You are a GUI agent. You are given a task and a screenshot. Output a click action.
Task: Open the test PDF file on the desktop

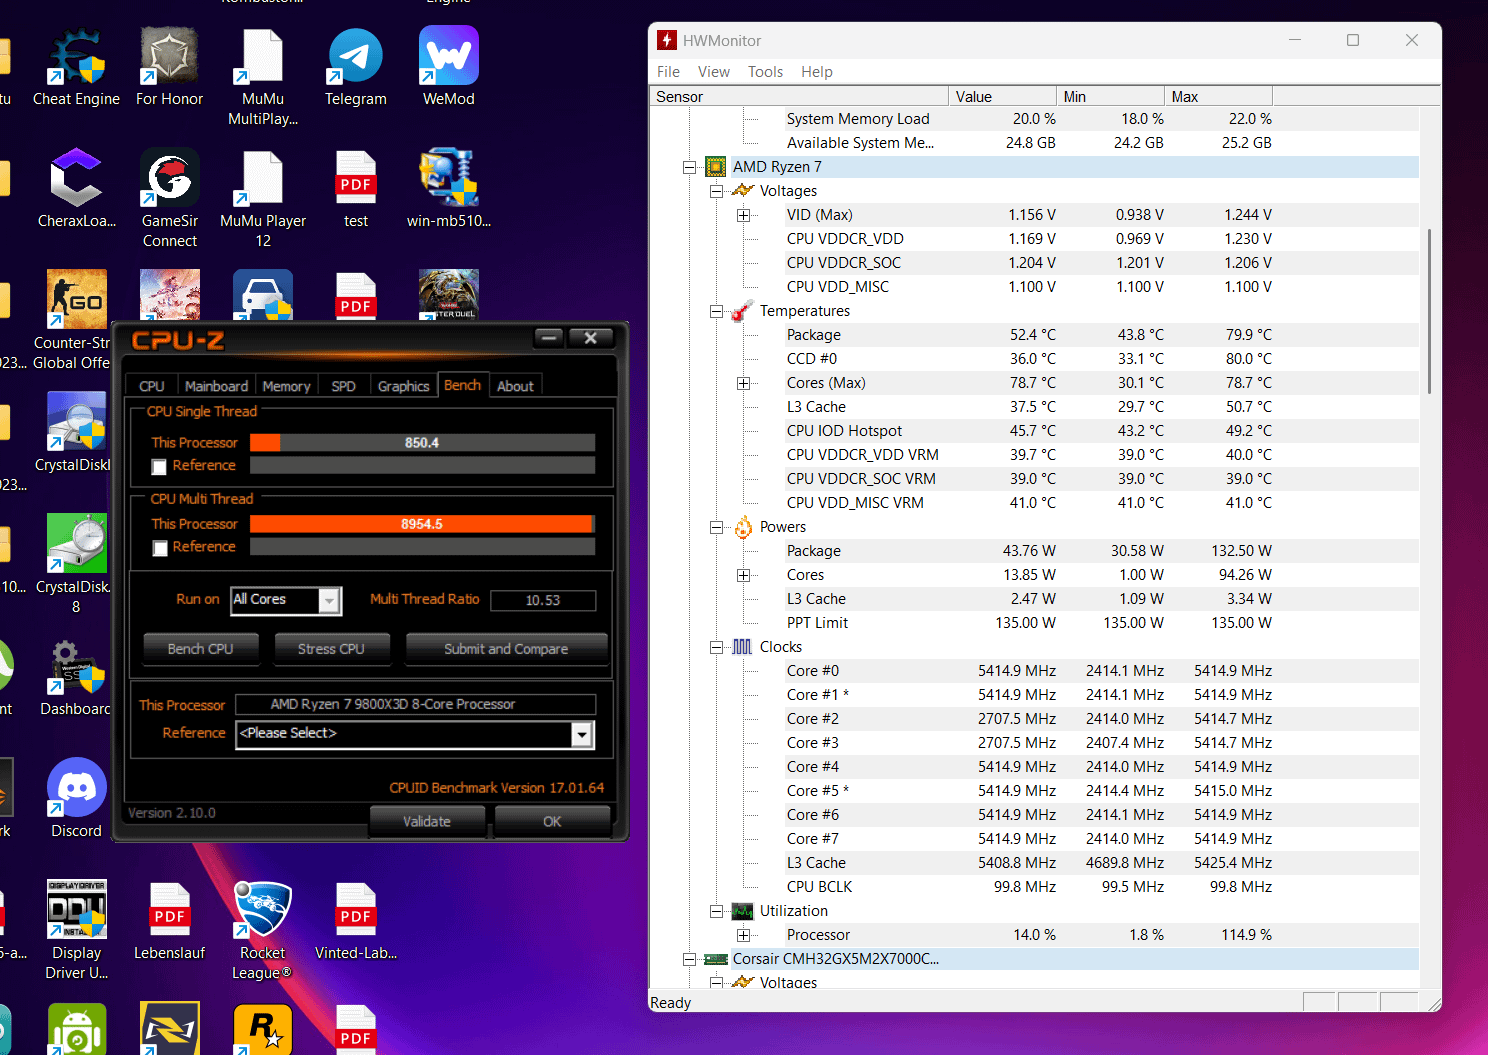[355, 190]
